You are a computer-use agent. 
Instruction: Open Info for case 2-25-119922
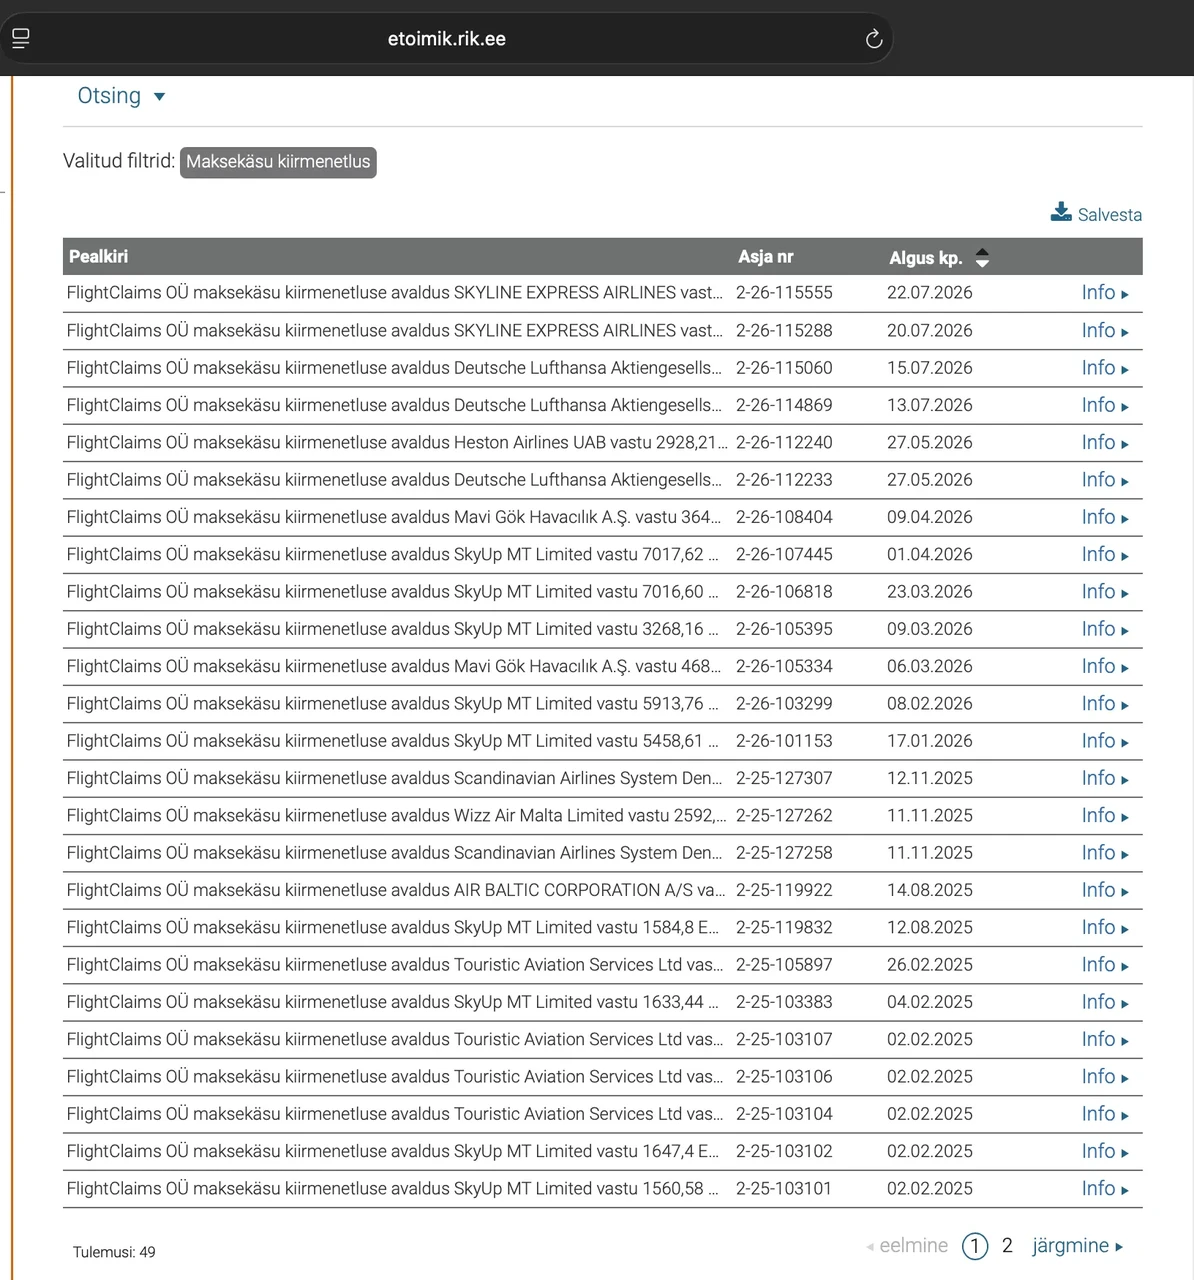click(1104, 890)
